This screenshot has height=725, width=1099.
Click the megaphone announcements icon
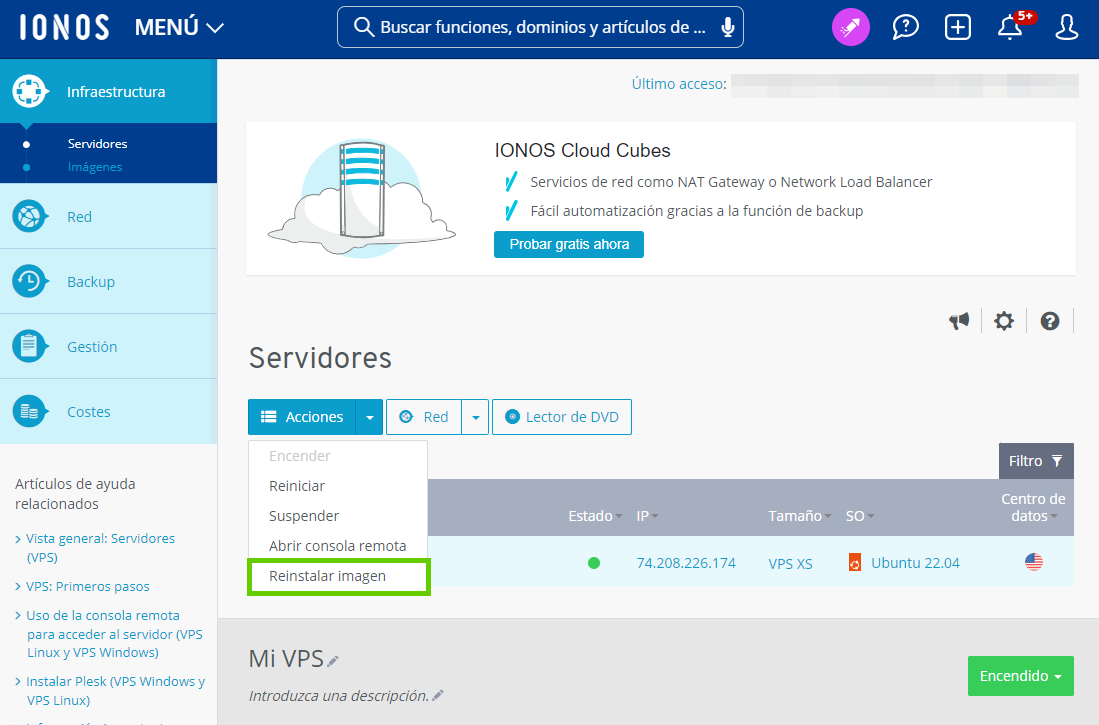click(959, 321)
